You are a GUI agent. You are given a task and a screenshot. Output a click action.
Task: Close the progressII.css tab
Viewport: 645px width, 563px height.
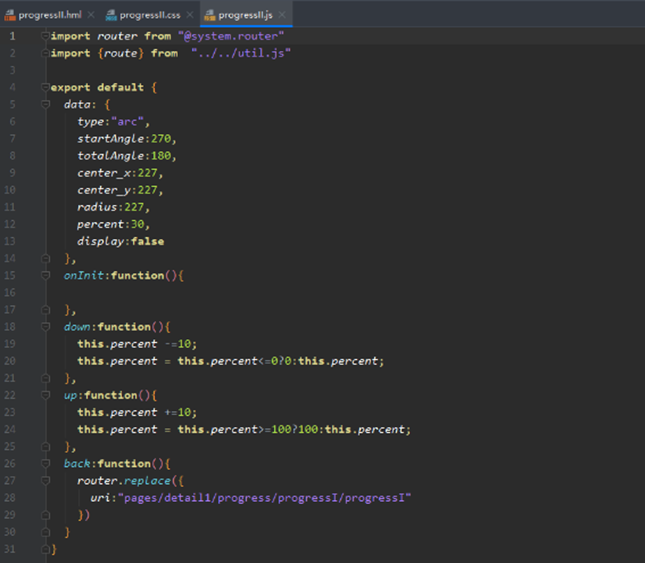[190, 15]
